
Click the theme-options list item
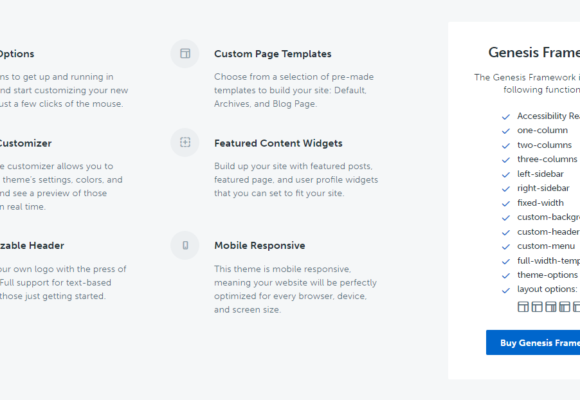point(547,275)
